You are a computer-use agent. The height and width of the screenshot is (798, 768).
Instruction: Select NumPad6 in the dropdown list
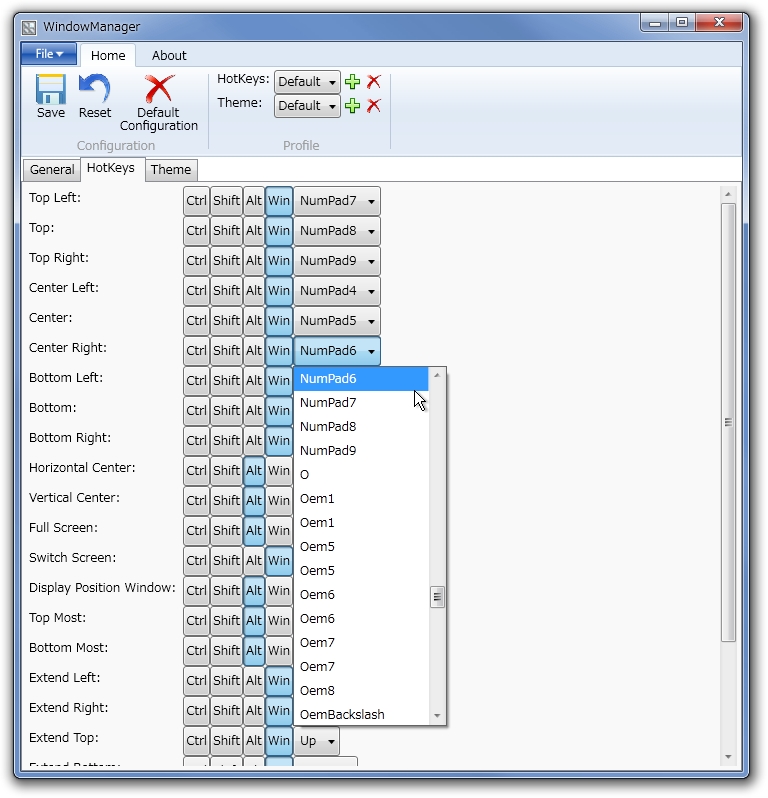[x=361, y=379]
